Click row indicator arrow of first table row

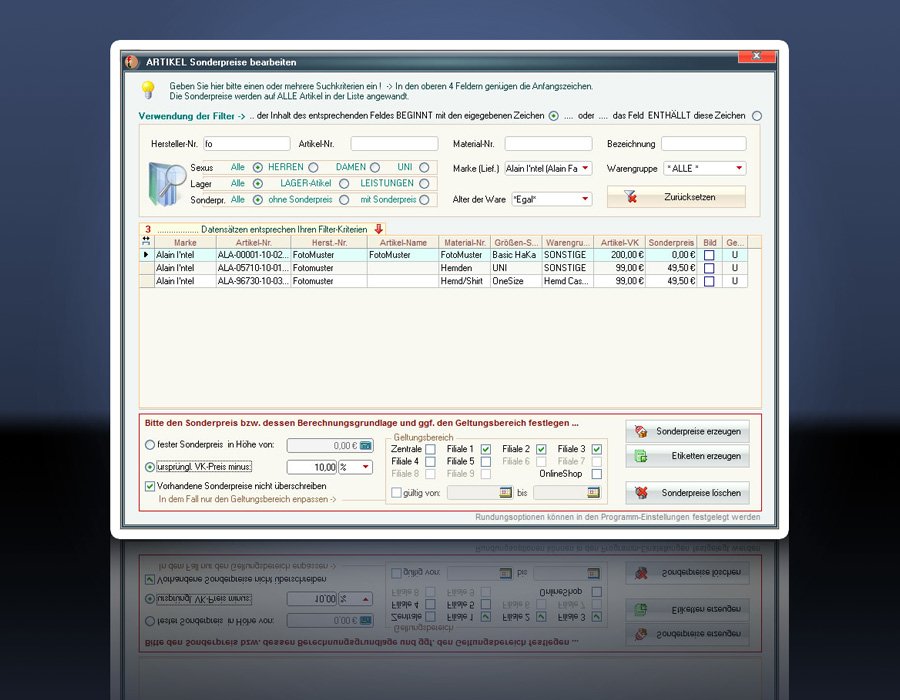click(146, 254)
